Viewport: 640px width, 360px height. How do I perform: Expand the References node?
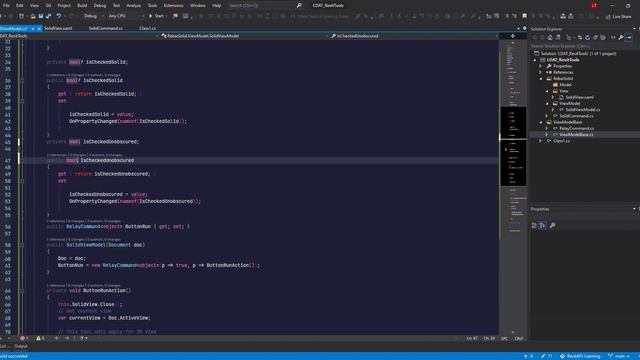tap(541, 72)
